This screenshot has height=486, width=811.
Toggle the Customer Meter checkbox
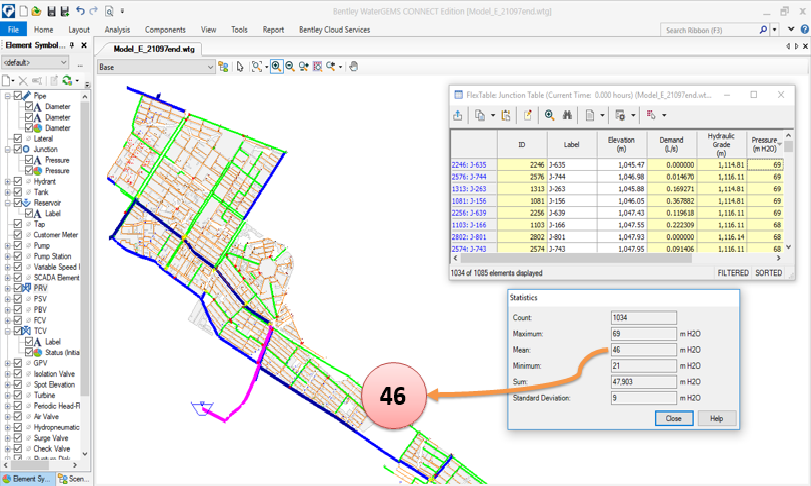[x=18, y=235]
